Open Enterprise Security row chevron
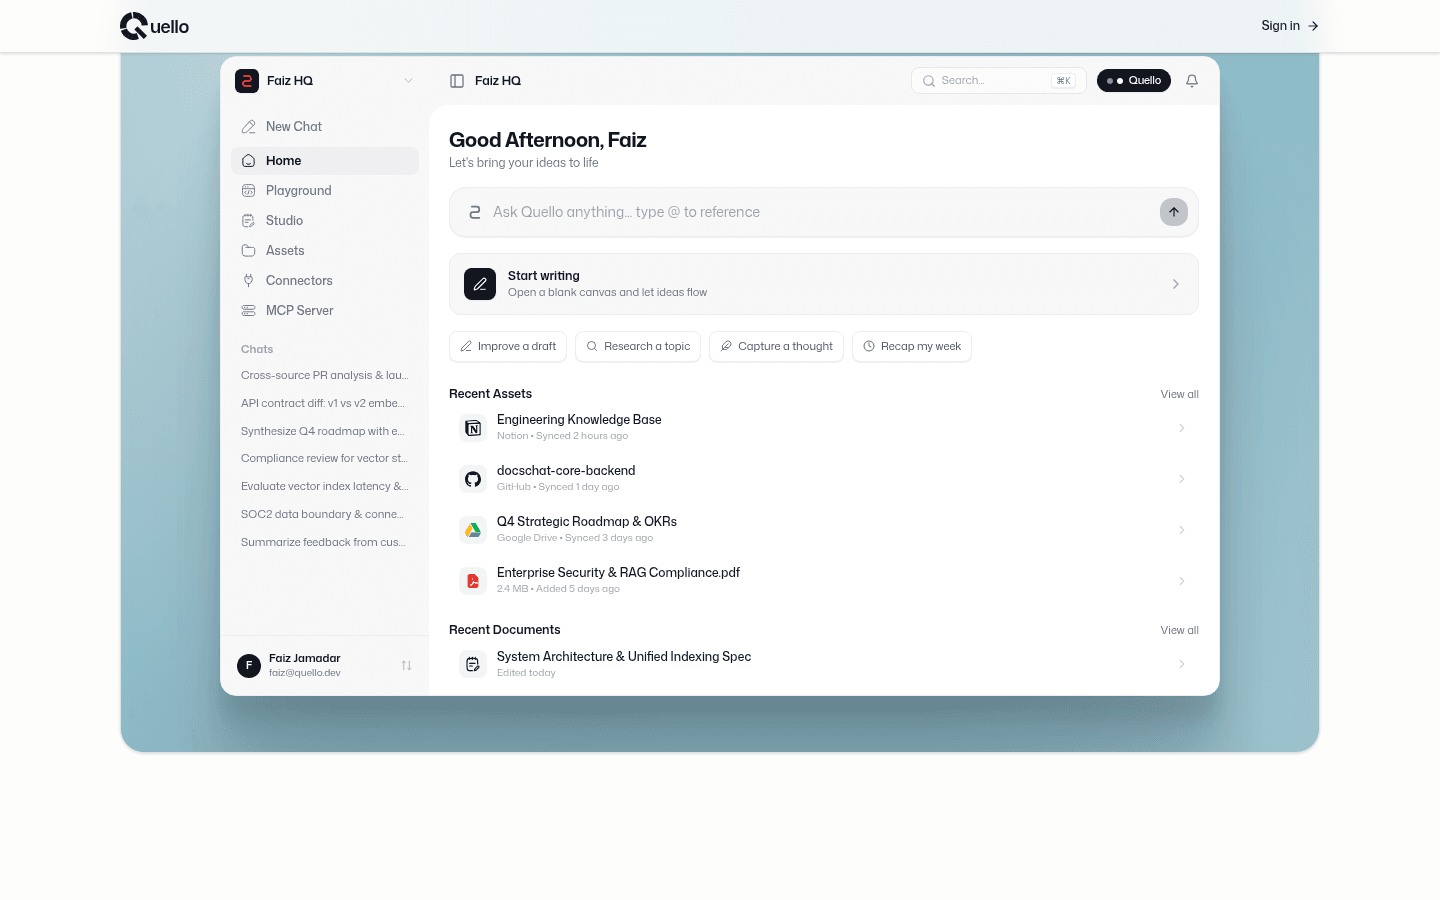 tap(1182, 581)
